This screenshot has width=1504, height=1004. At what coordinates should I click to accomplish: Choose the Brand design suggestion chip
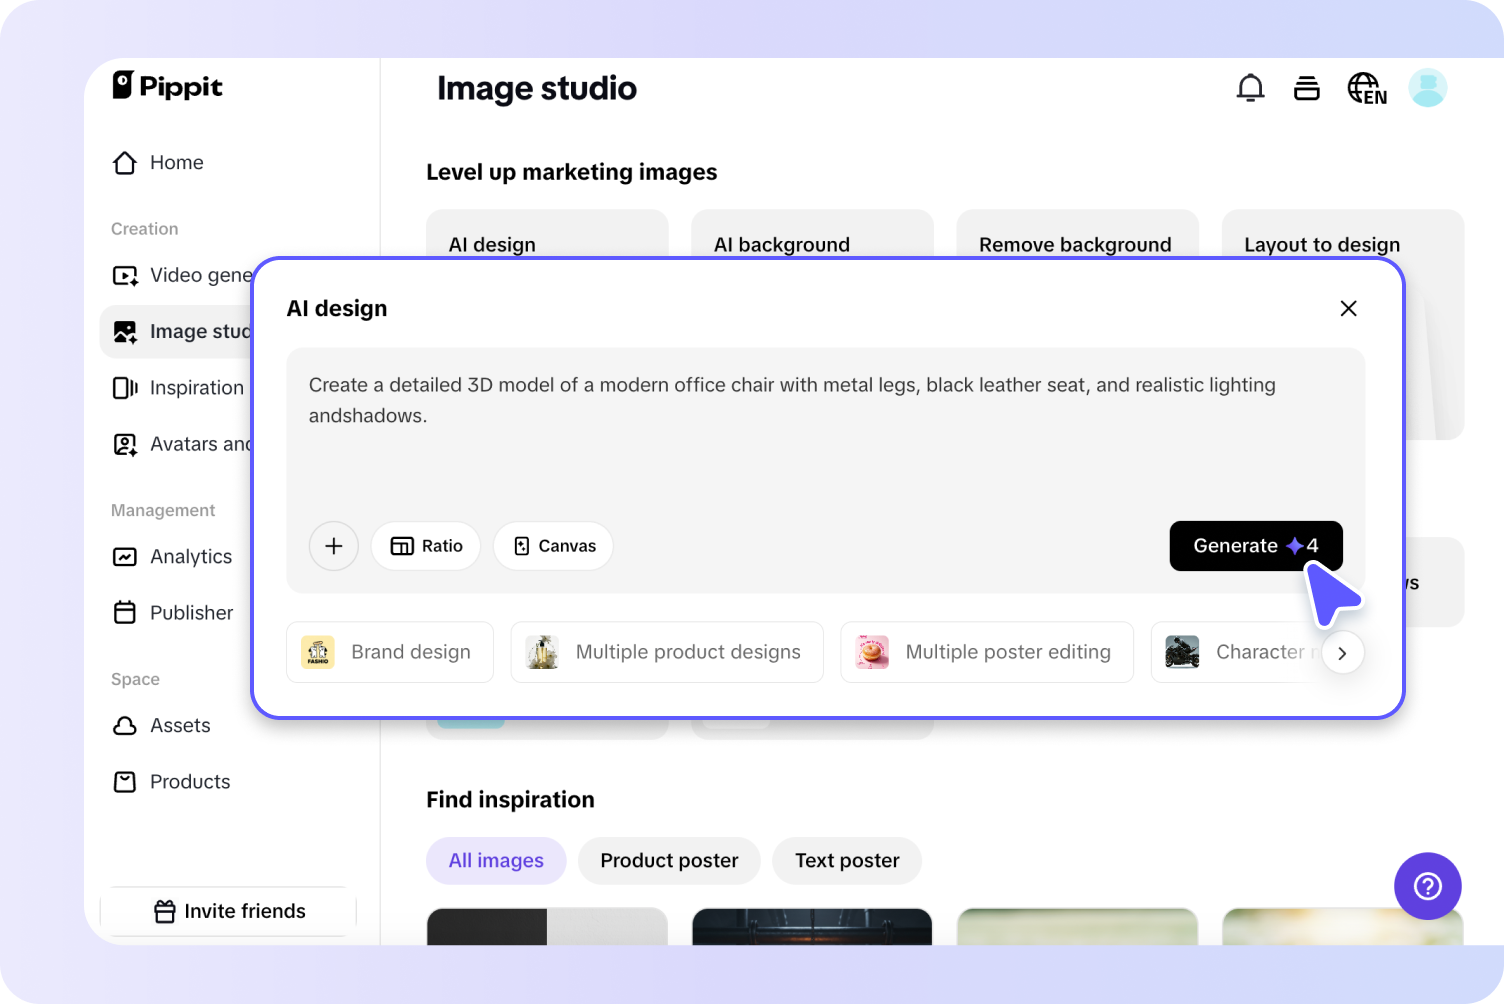pyautogui.click(x=390, y=653)
